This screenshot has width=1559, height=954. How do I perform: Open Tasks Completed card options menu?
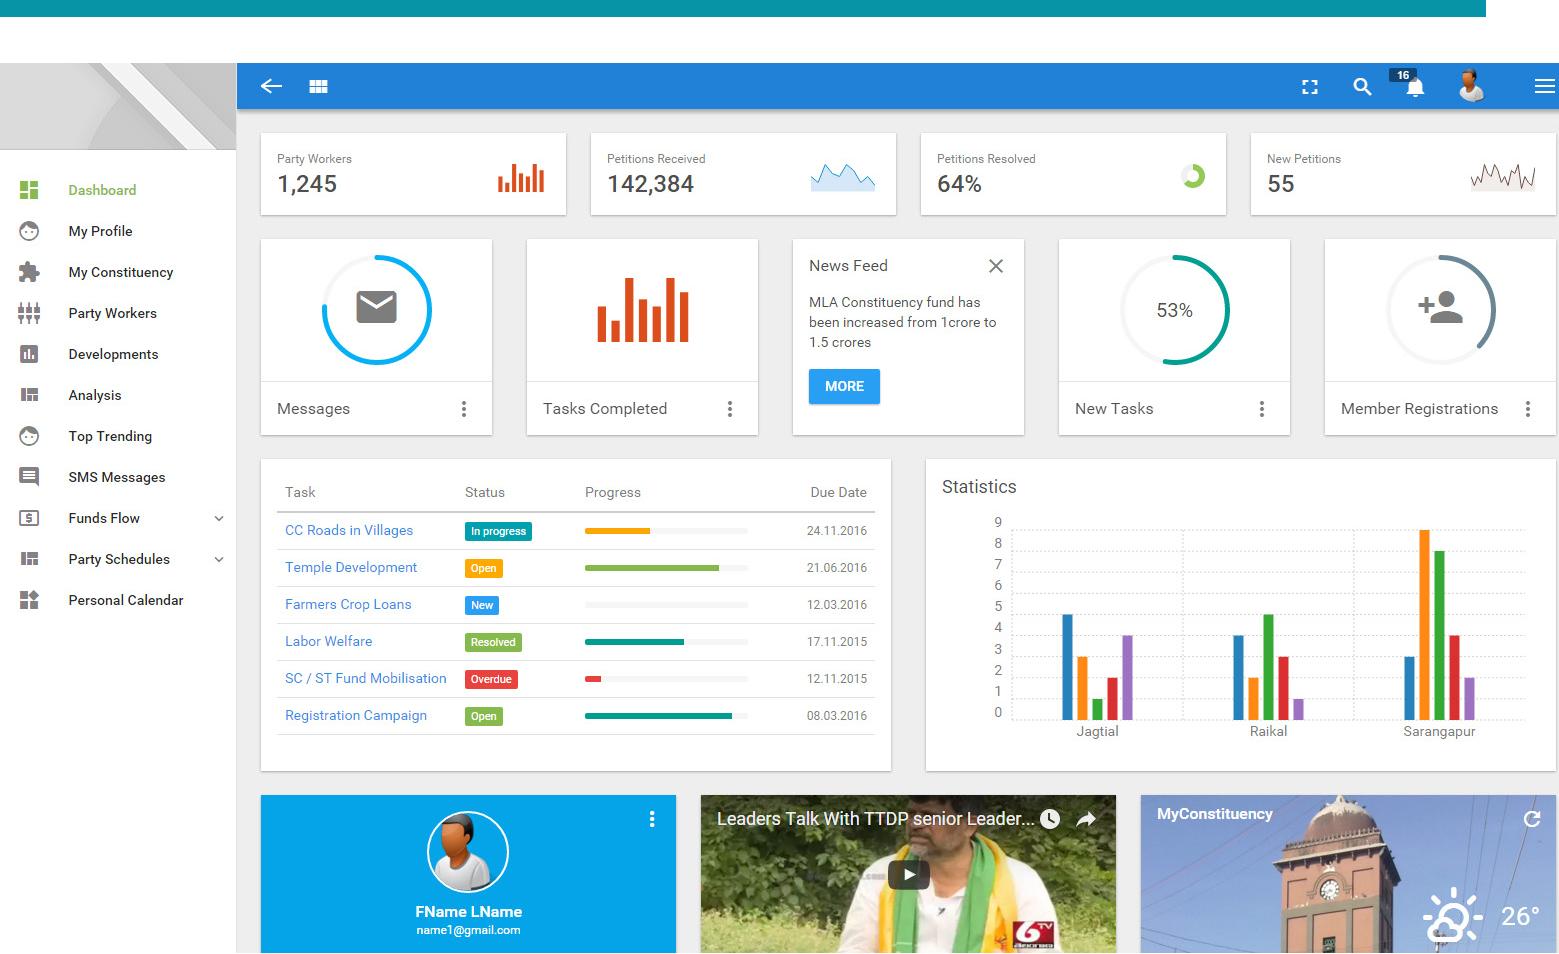point(730,409)
